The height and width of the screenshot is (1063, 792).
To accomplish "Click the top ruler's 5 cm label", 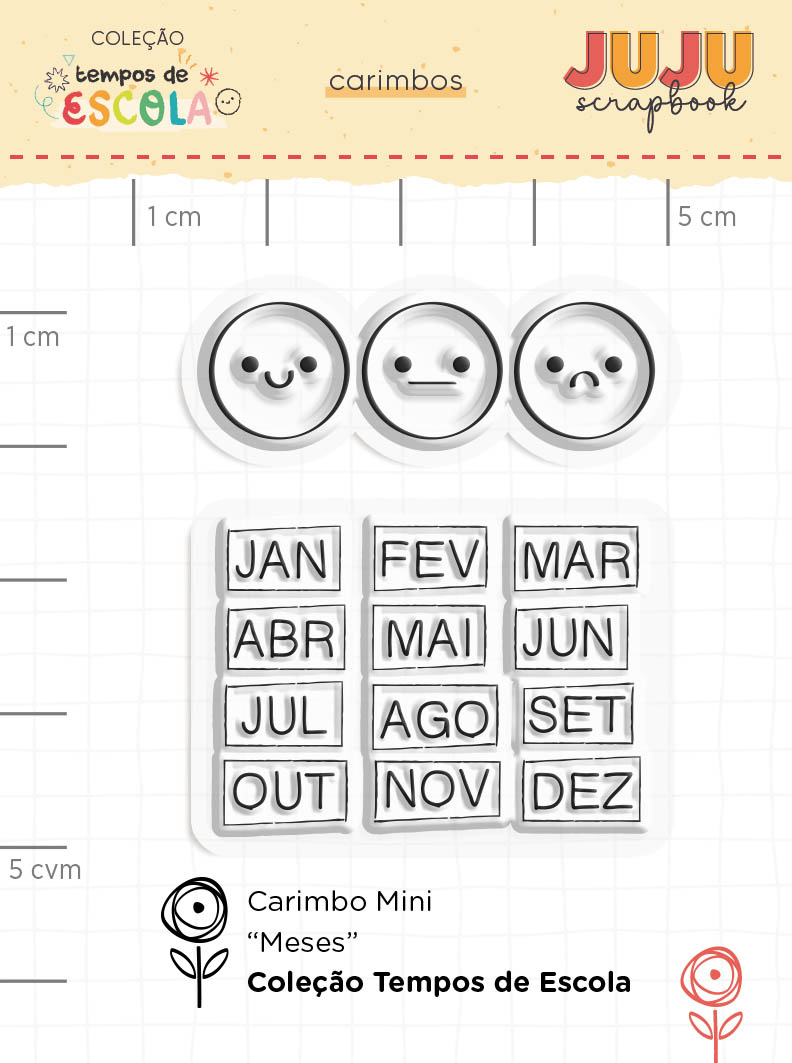I will point(706,216).
